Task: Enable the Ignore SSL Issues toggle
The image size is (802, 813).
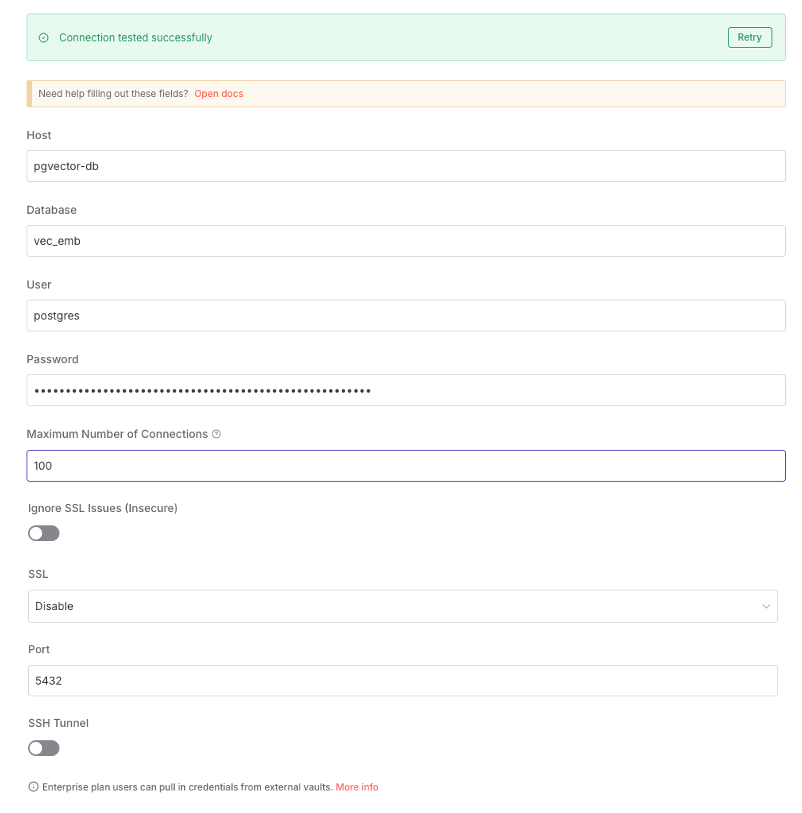Action: click(x=44, y=533)
